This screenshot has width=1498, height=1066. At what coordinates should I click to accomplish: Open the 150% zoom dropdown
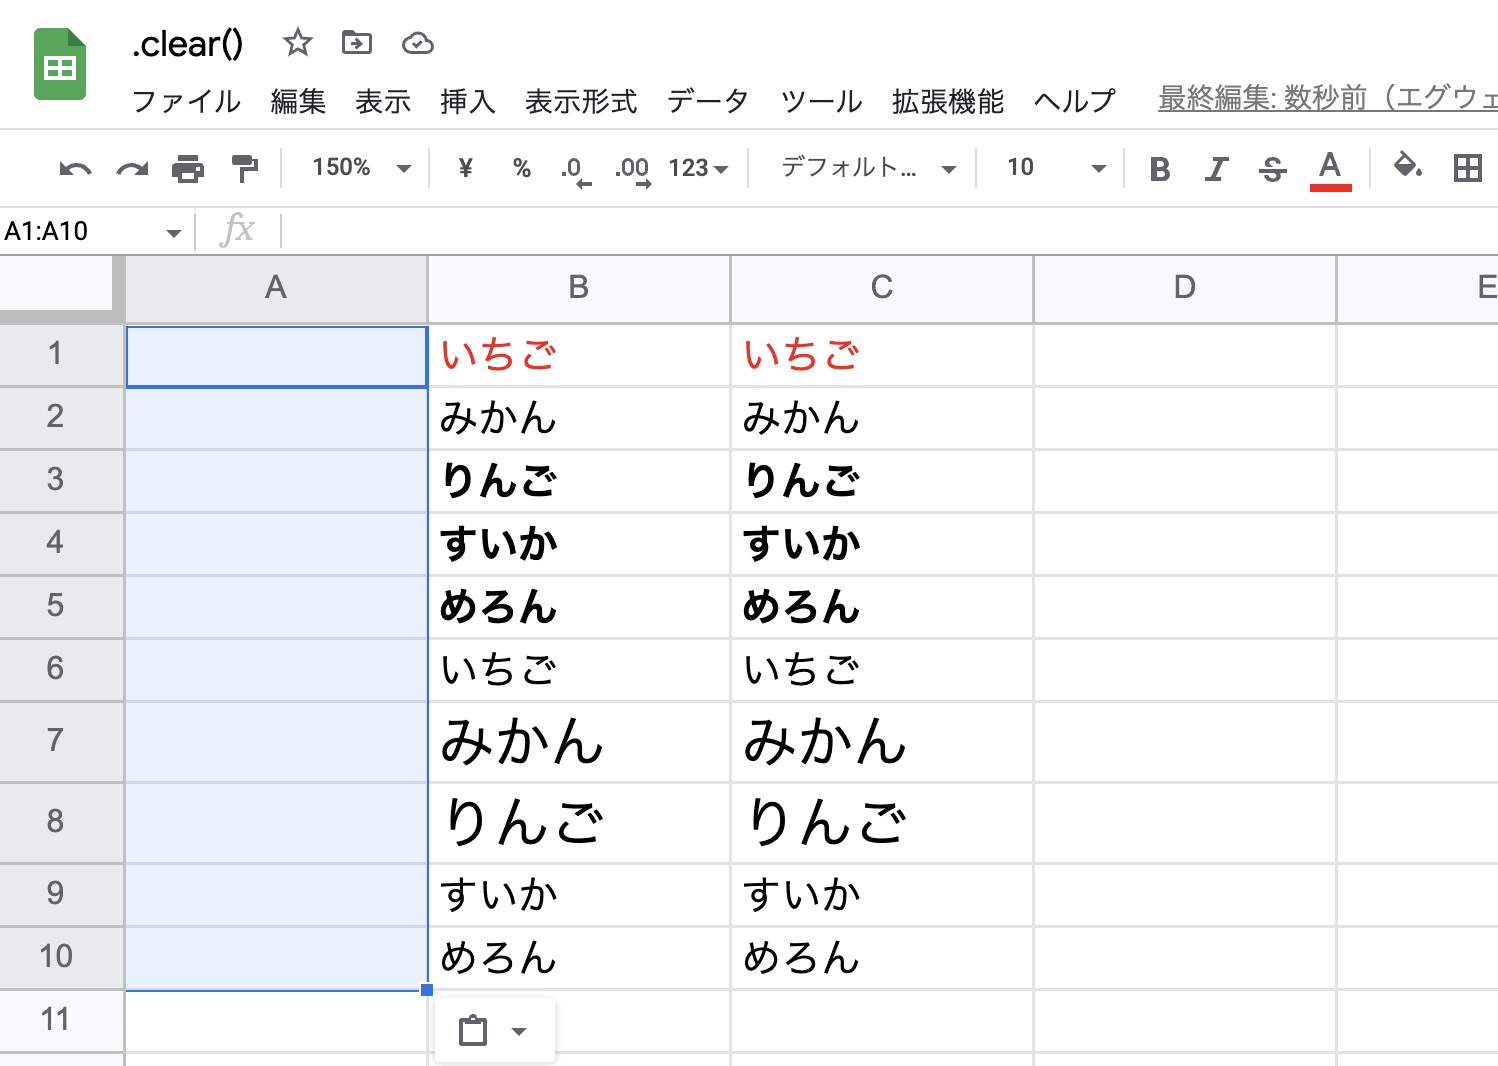[361, 168]
